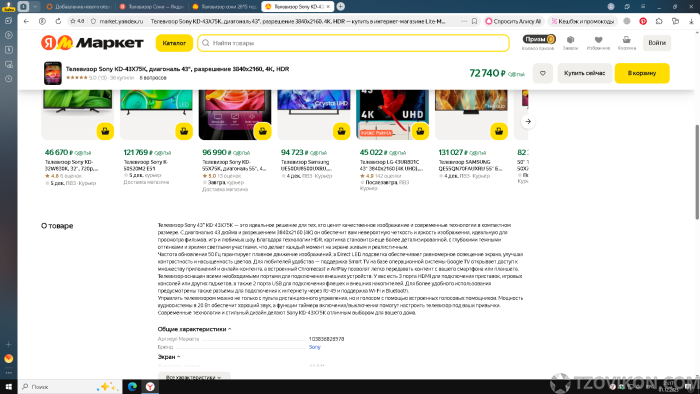This screenshot has height=394, width=700.
Task: Add the Sony KD-43X75K to favorites with the heart button
Action: pos(542,73)
